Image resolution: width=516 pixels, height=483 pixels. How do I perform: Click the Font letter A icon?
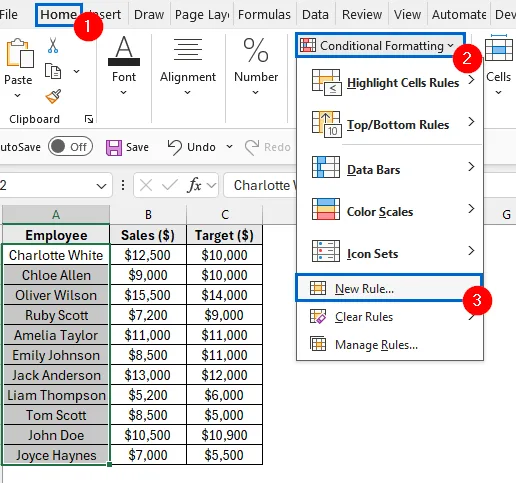[x=124, y=50]
